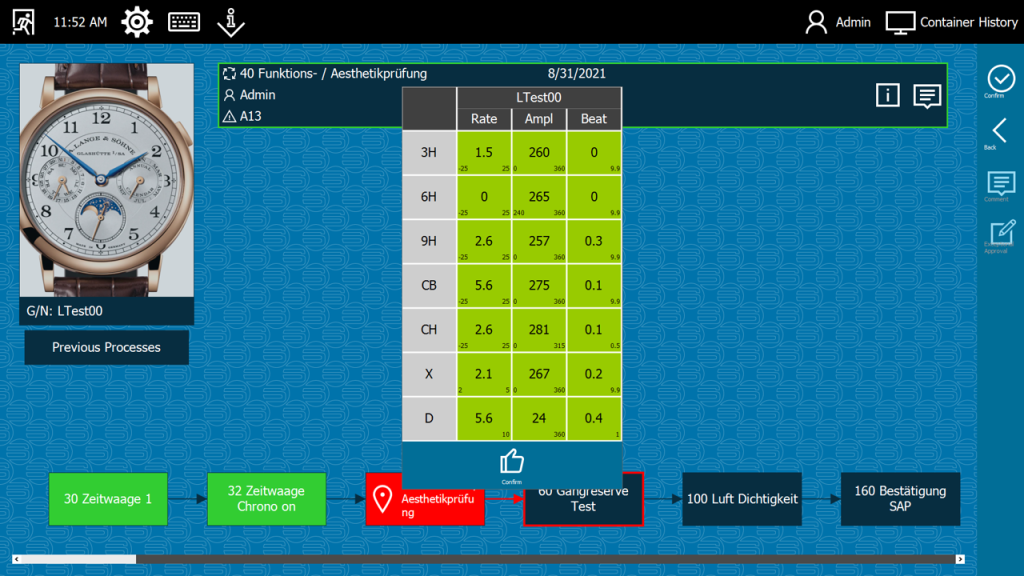Select the 32 Zeitwaage Chrono on step
Viewport: 1024px width, 576px height.
tap(266, 499)
